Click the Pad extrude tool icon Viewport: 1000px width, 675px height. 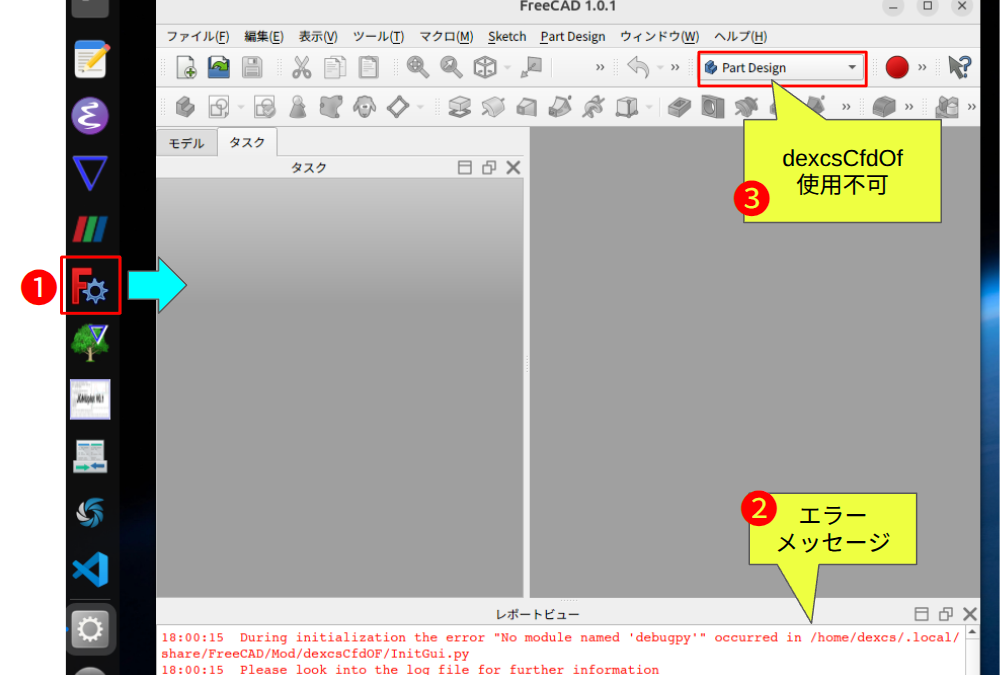tap(459, 106)
